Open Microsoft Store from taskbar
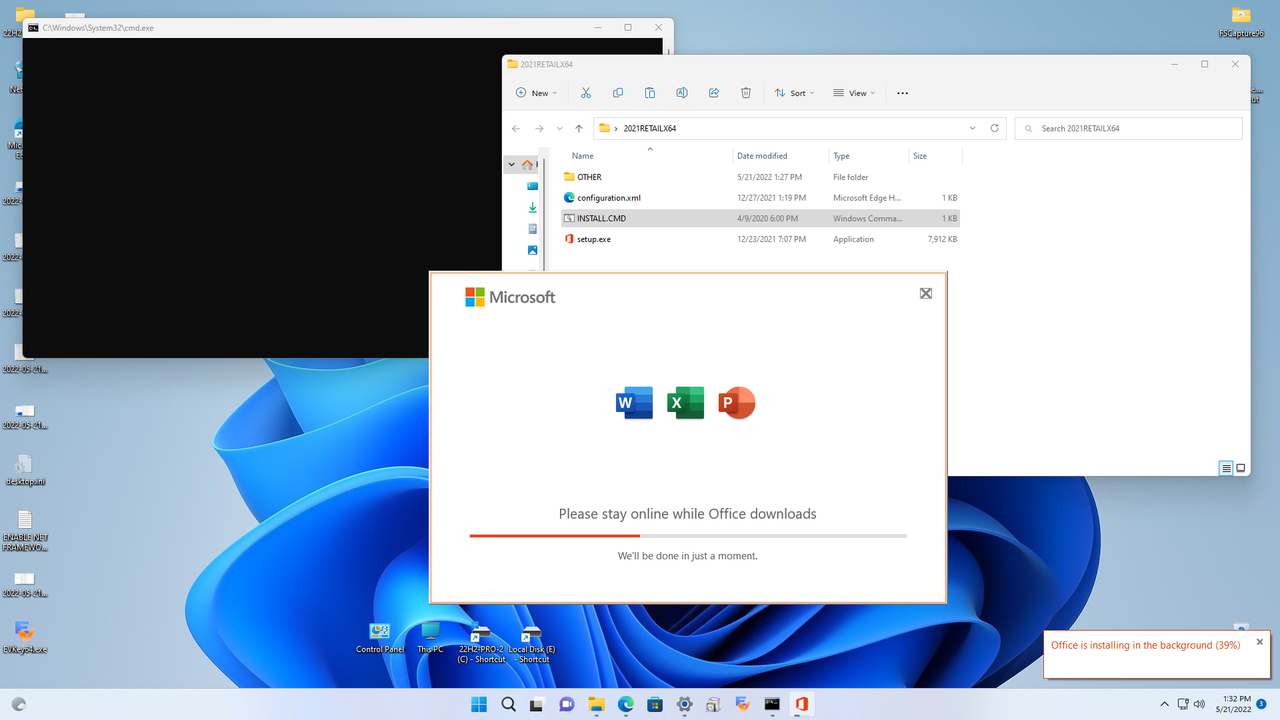This screenshot has width=1280, height=720. tap(655, 704)
